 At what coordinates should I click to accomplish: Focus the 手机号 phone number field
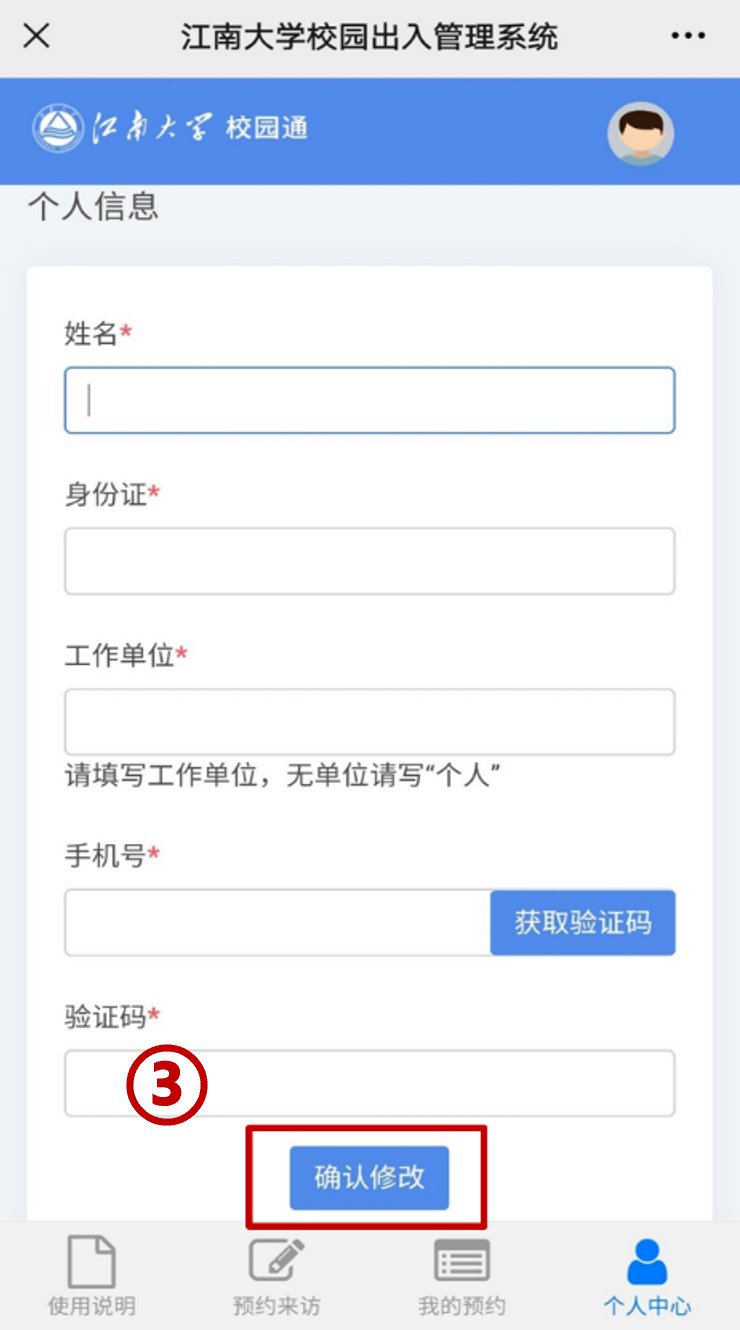tap(278, 922)
